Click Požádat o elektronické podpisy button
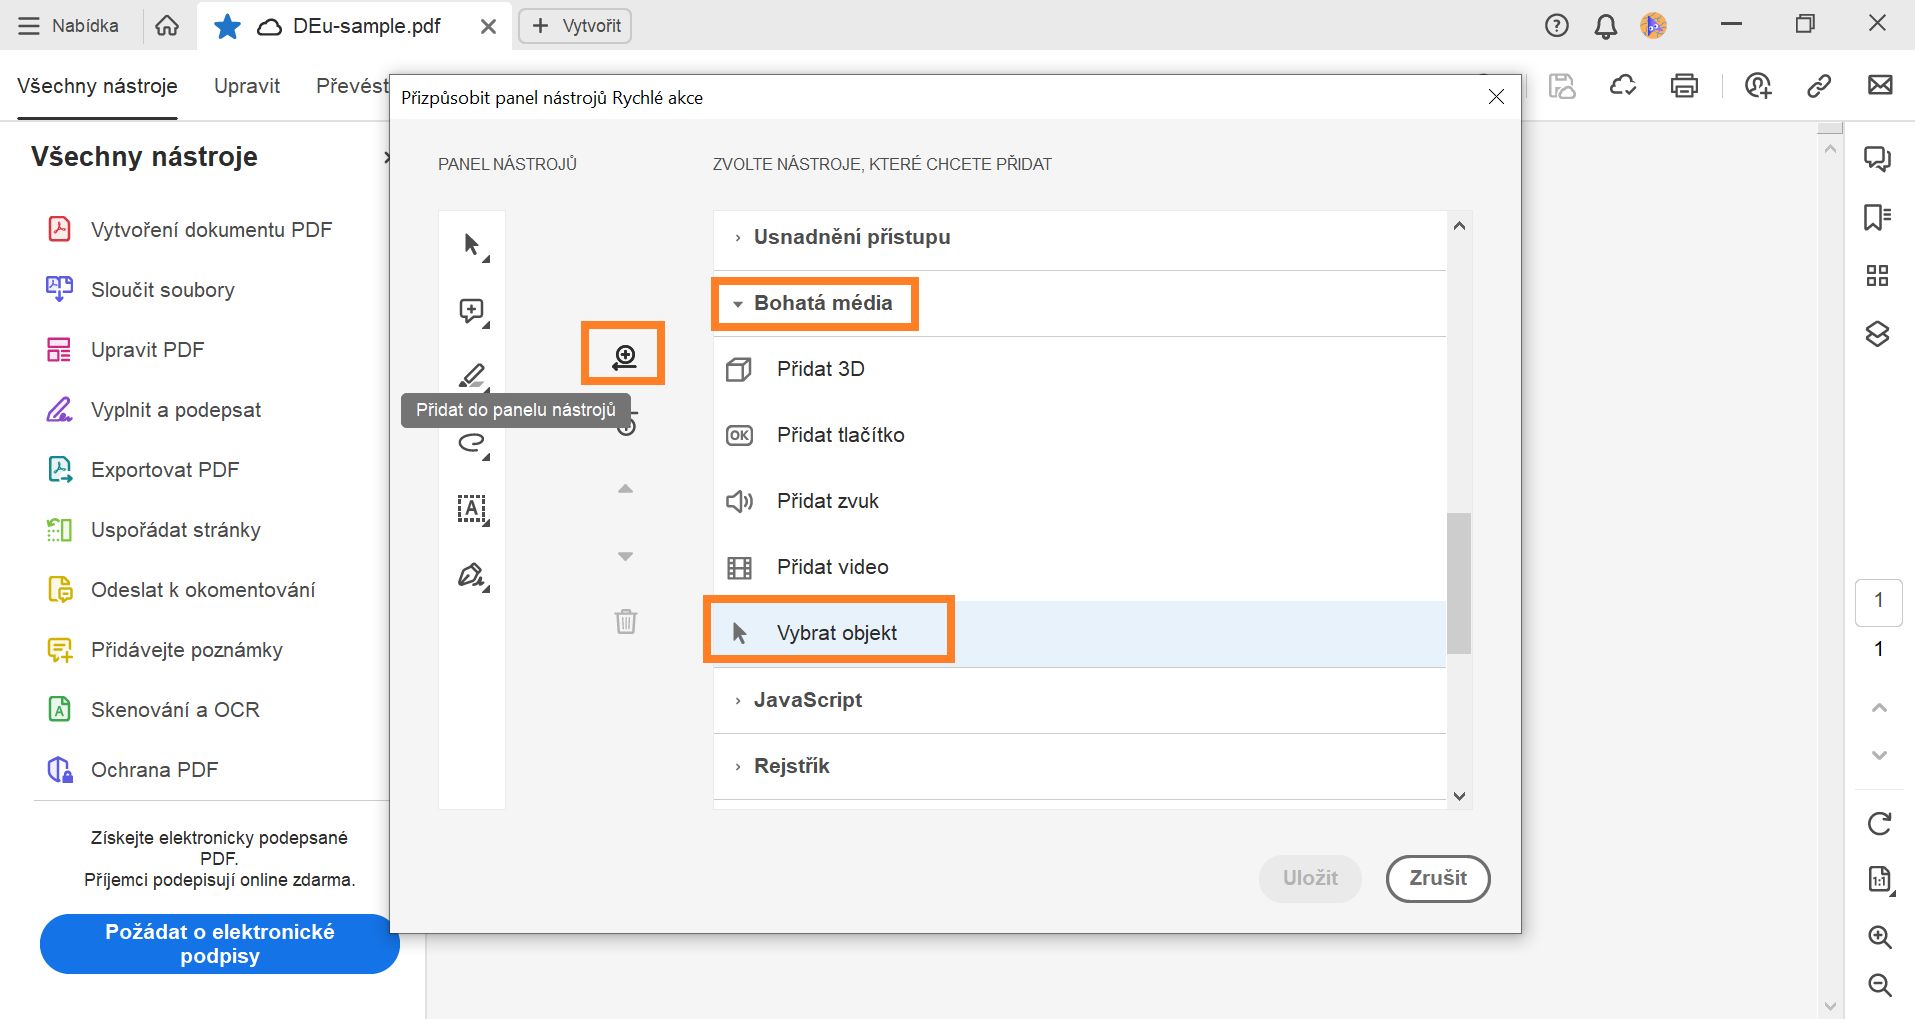 click(x=219, y=943)
